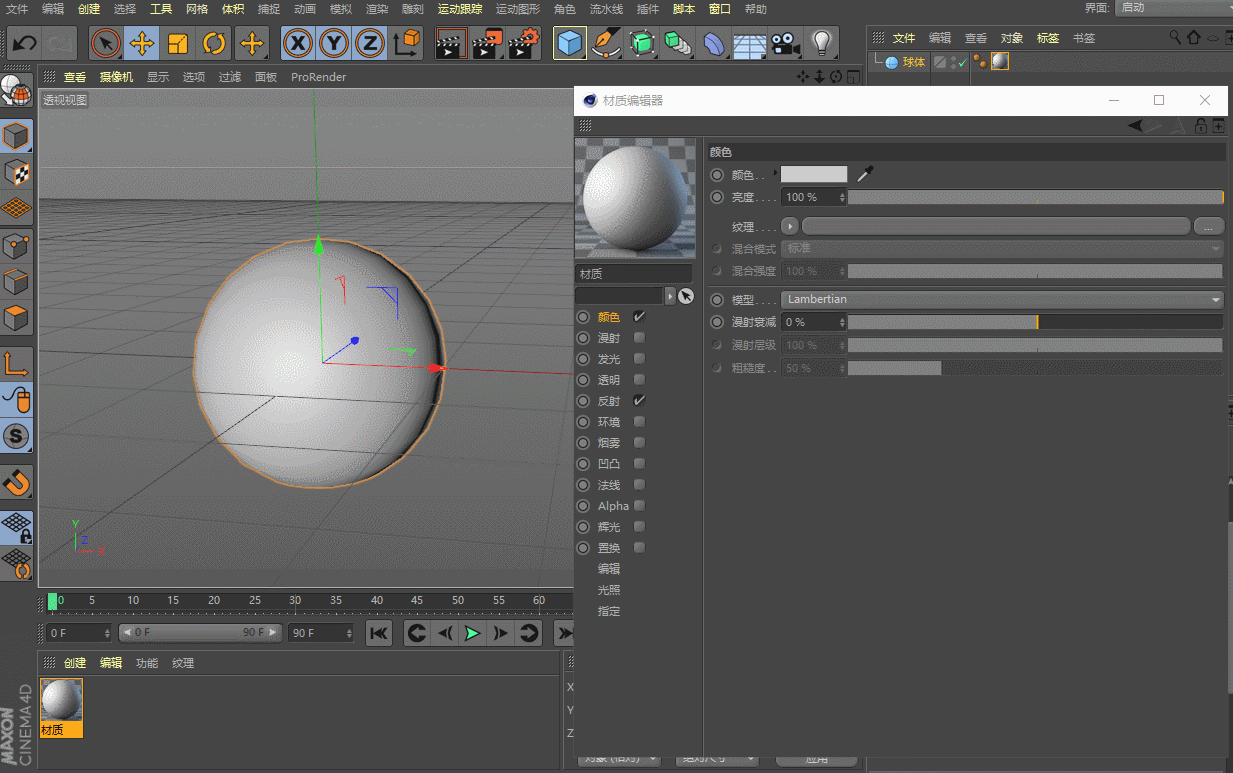Expand the 纹理 arrow button
The width and height of the screenshot is (1233, 773).
click(790, 226)
